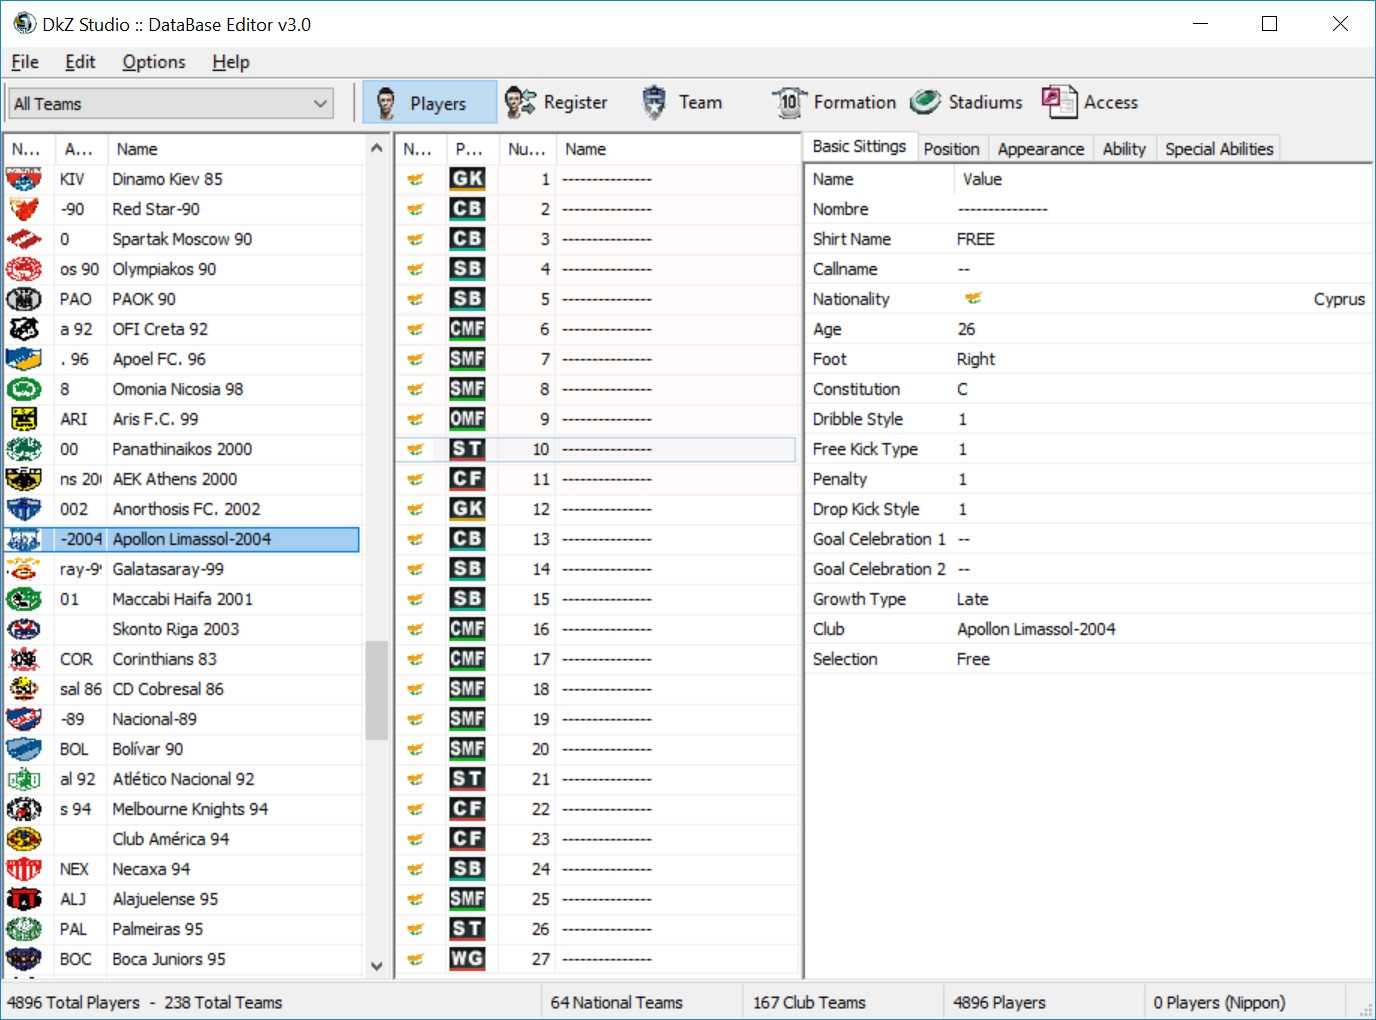The image size is (1376, 1020).
Task: Open the File menu
Action: click(25, 62)
